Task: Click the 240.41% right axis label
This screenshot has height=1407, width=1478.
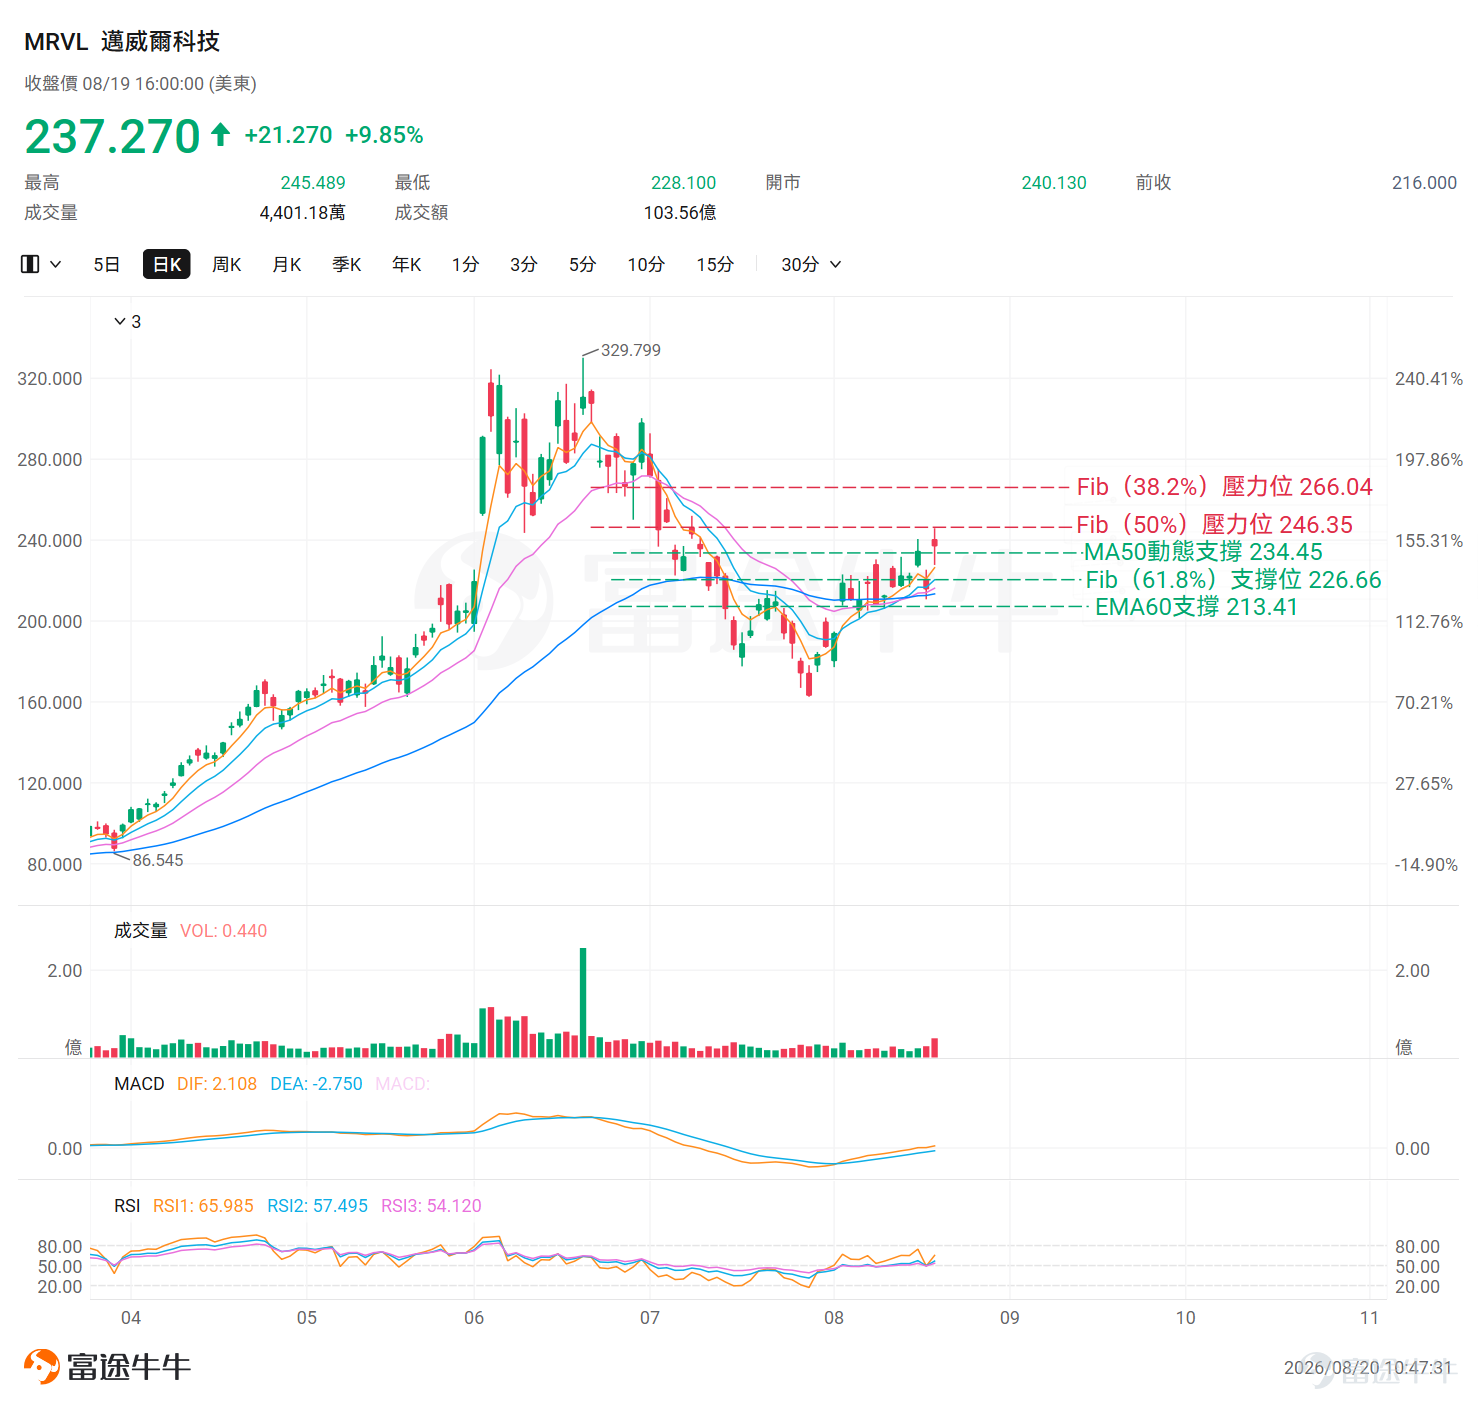Action: point(1429,379)
